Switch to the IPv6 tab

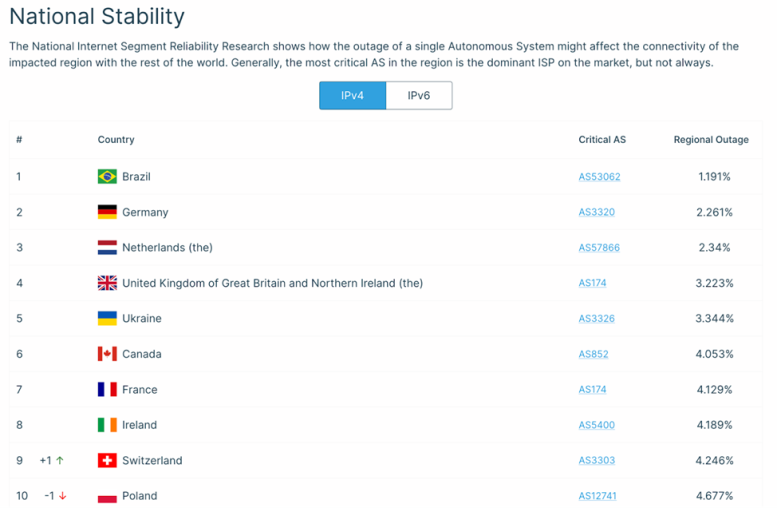click(419, 96)
